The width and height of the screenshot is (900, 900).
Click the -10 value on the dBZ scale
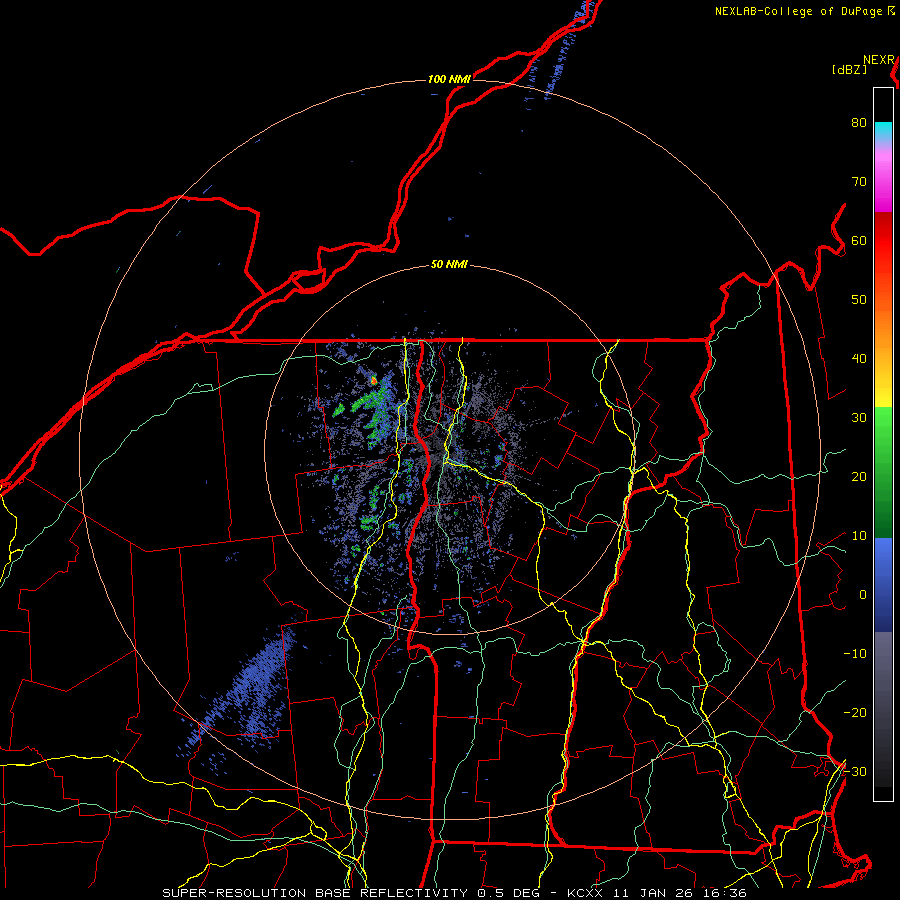pos(855,654)
